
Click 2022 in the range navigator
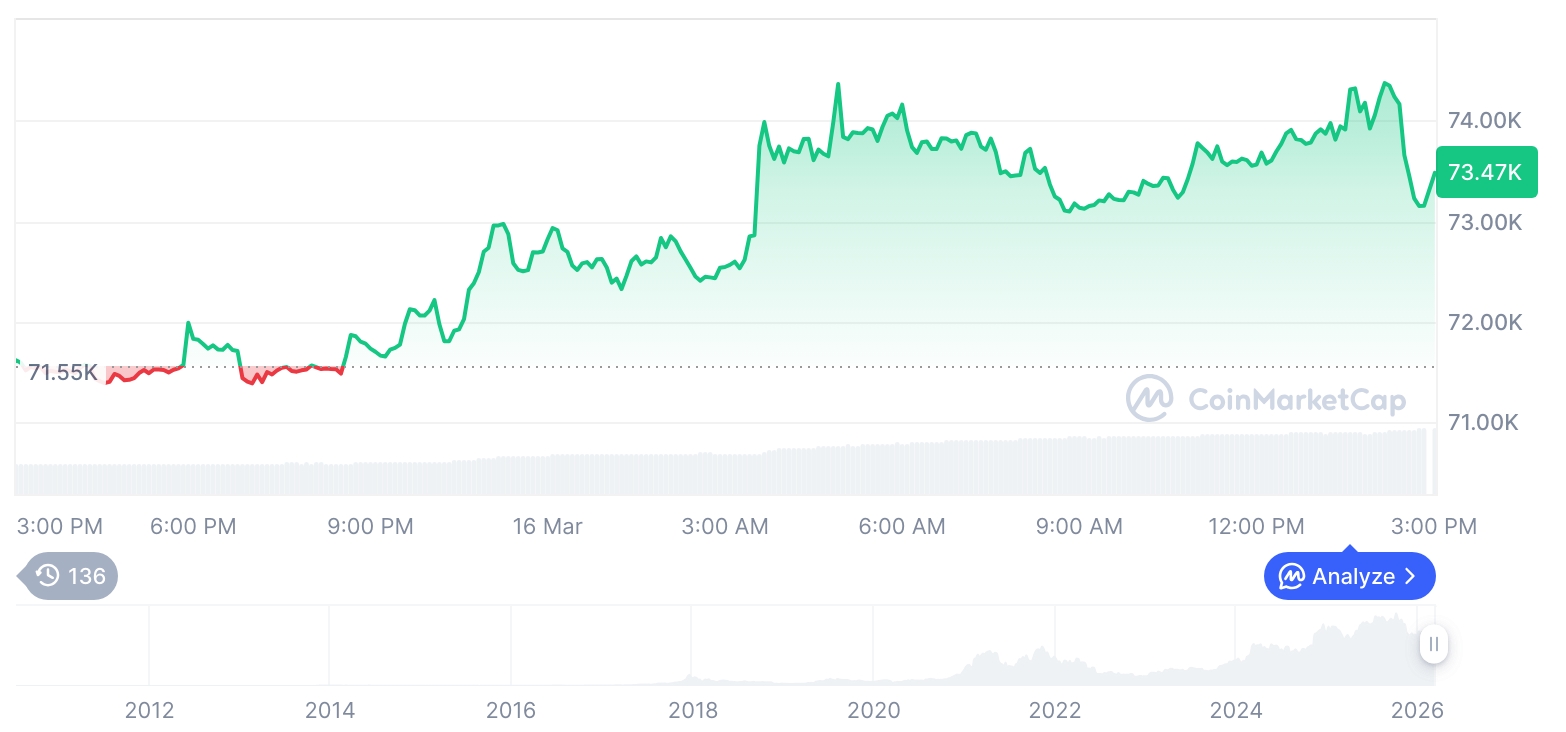1055,710
